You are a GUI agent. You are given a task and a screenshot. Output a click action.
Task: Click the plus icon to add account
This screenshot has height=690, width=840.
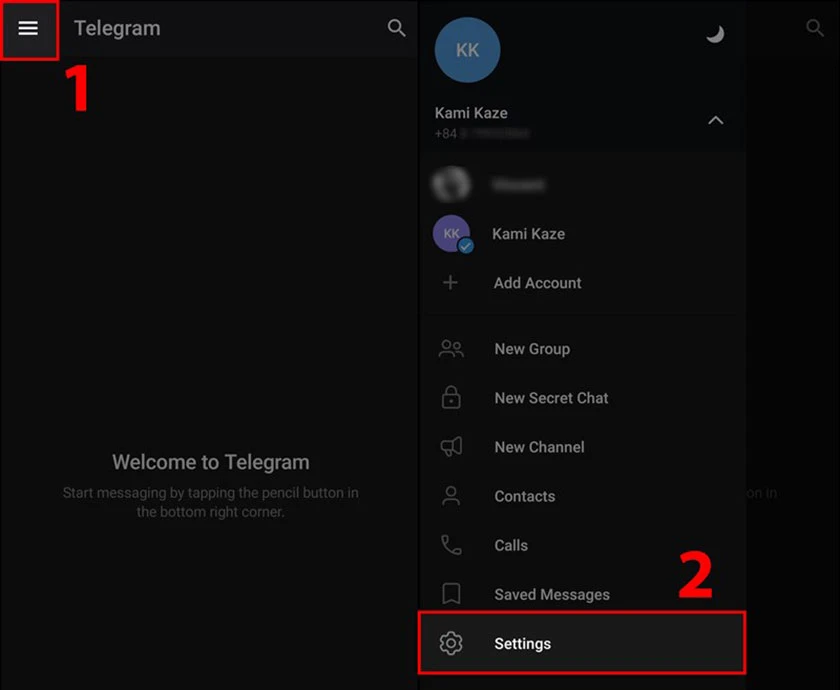coord(451,283)
